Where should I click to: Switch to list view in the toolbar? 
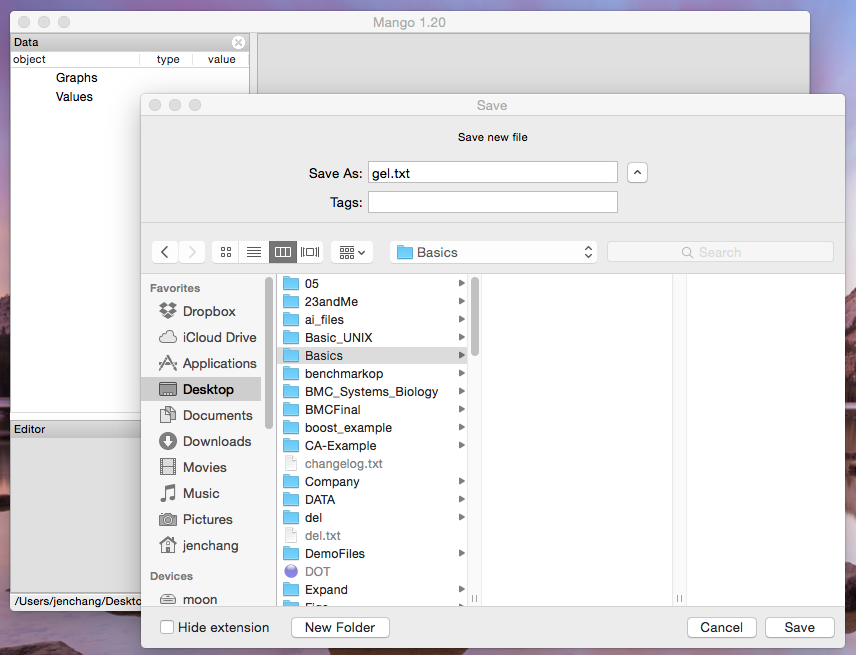[254, 252]
